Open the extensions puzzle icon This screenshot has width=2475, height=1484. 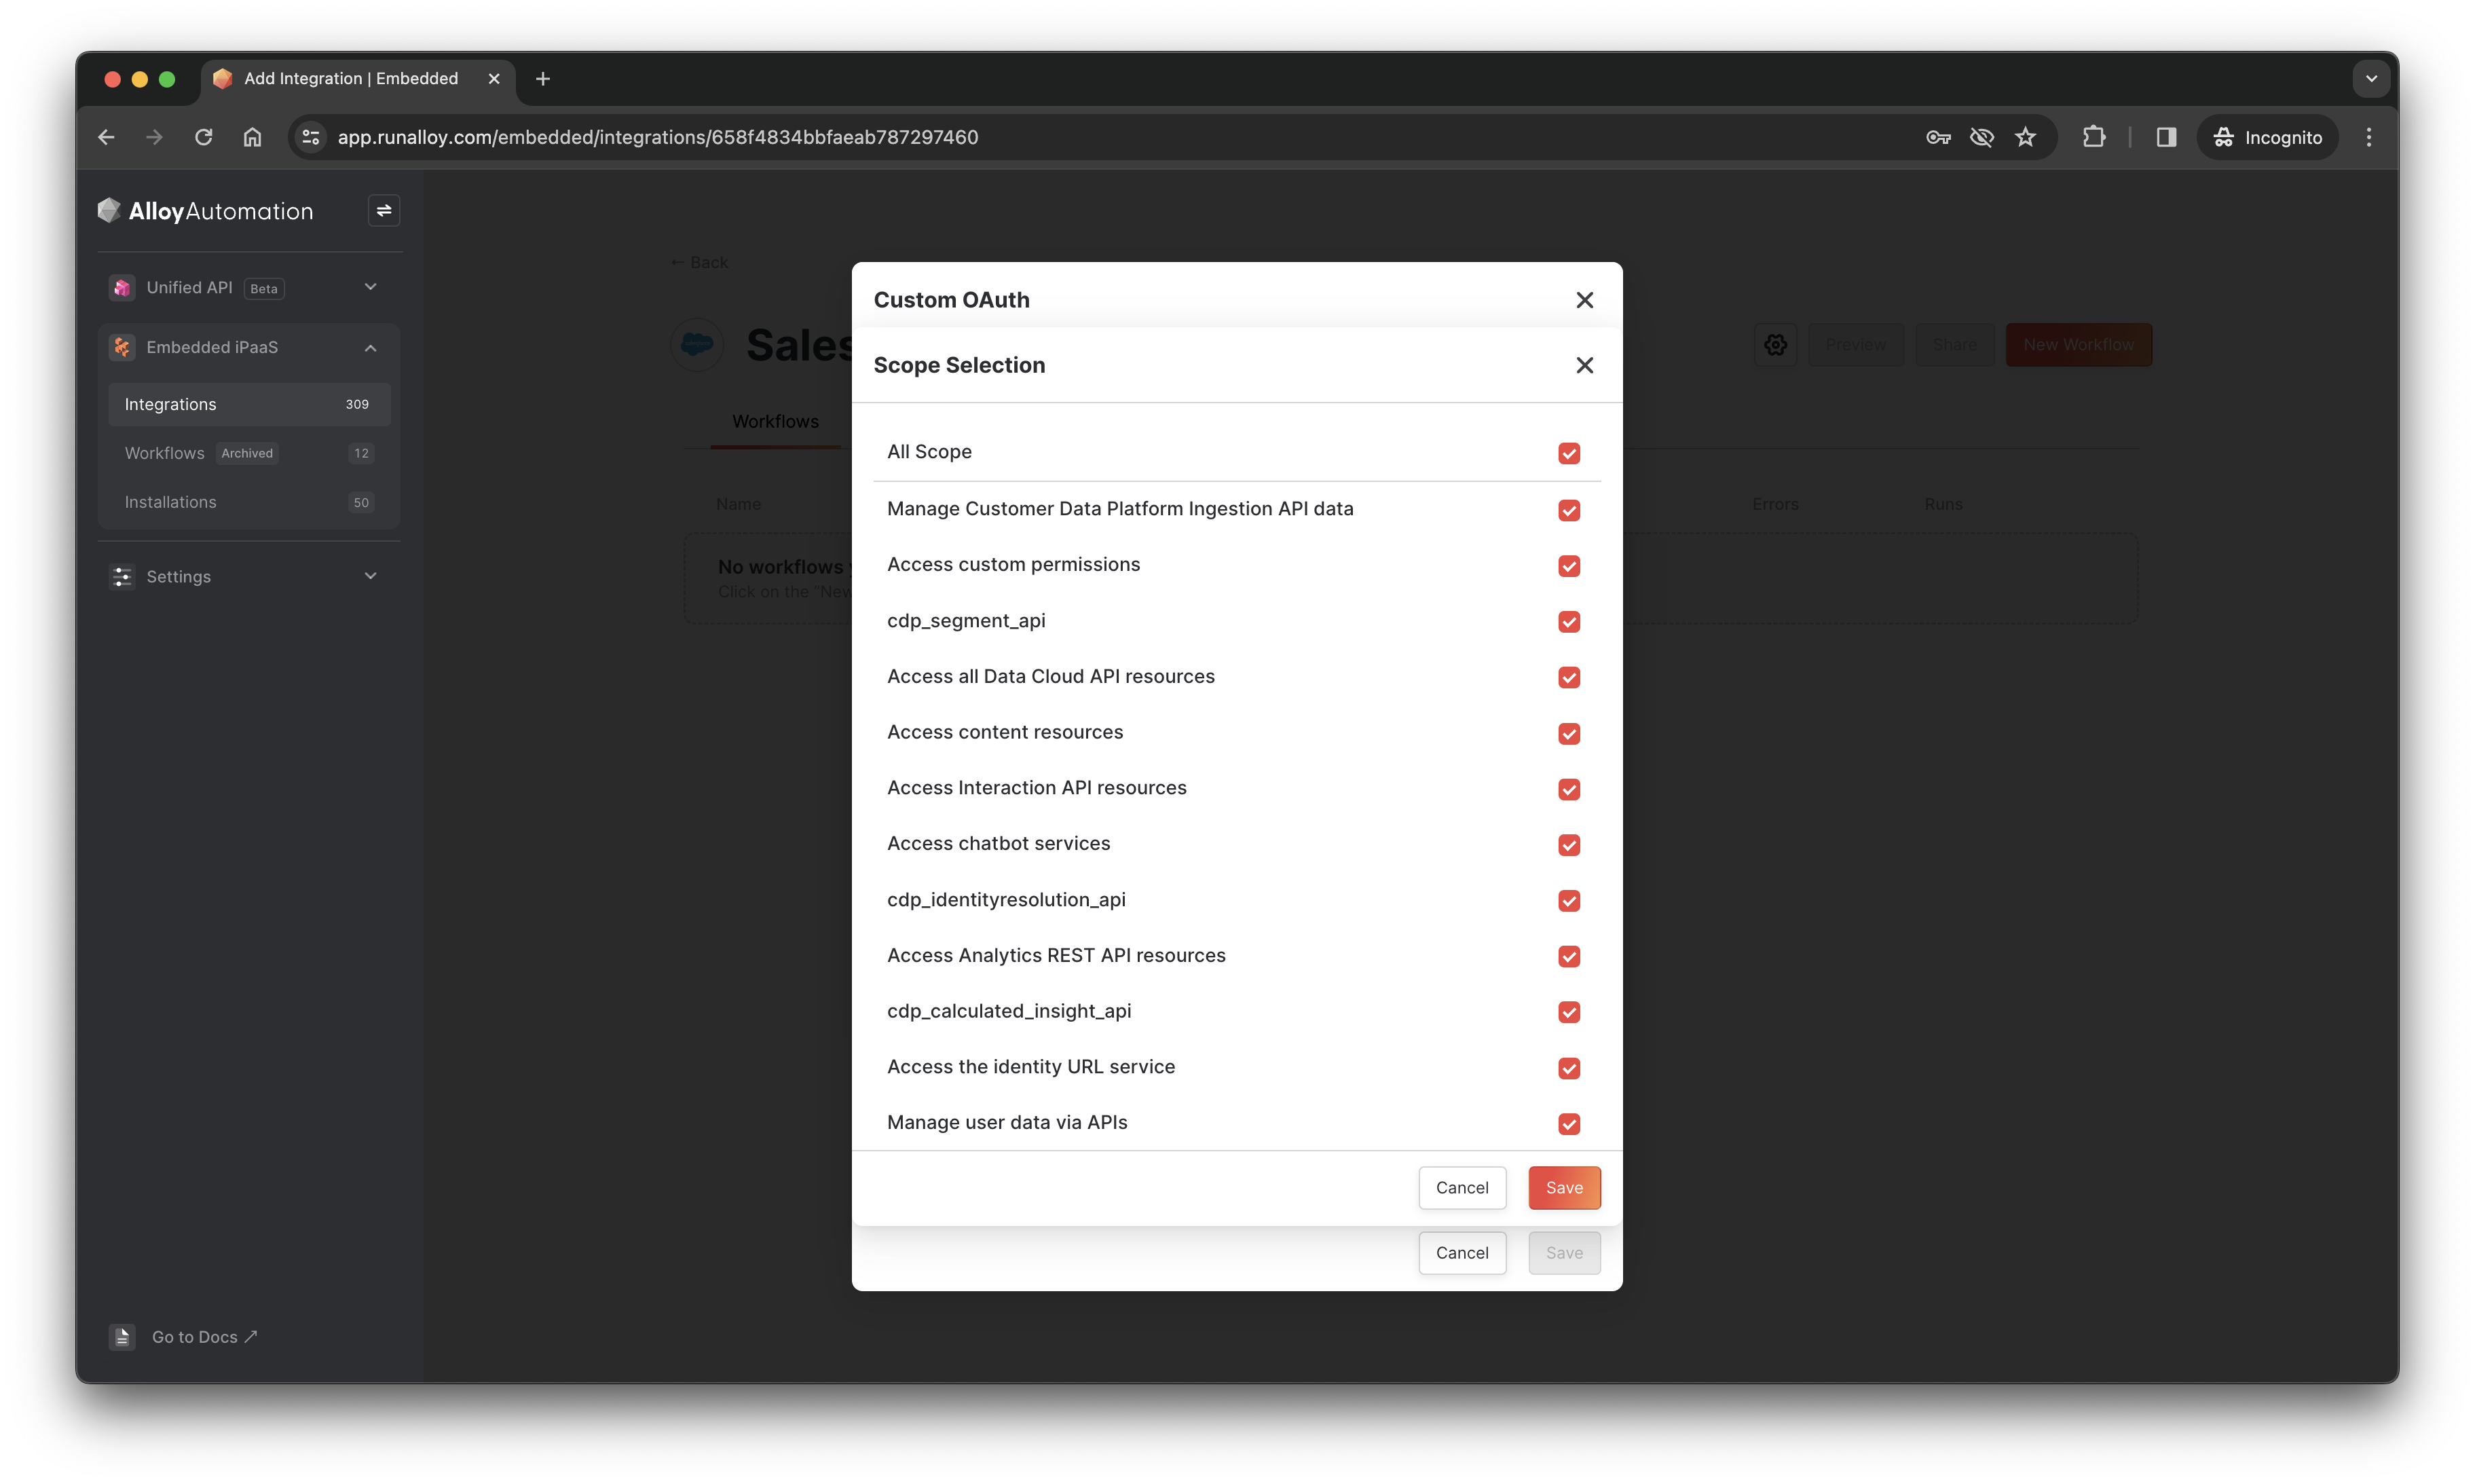(x=2094, y=137)
